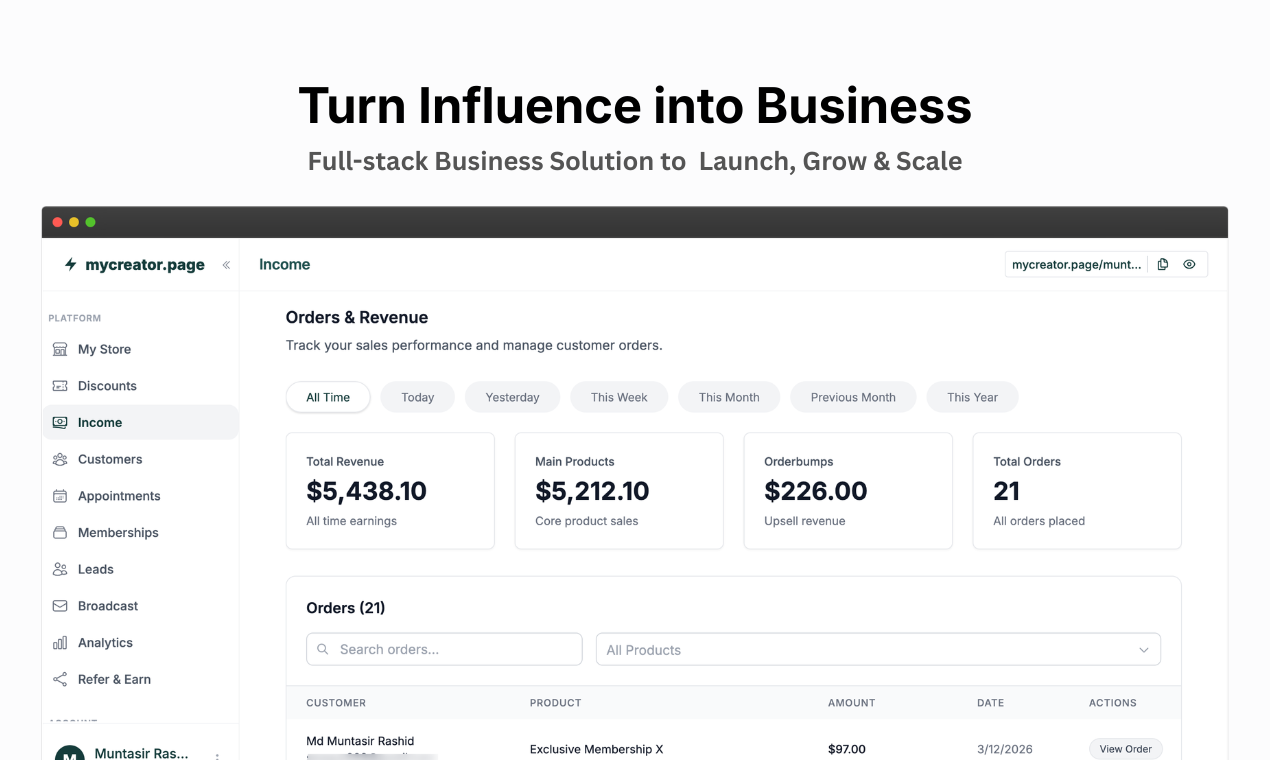Open Analytics section

[x=140, y=643]
